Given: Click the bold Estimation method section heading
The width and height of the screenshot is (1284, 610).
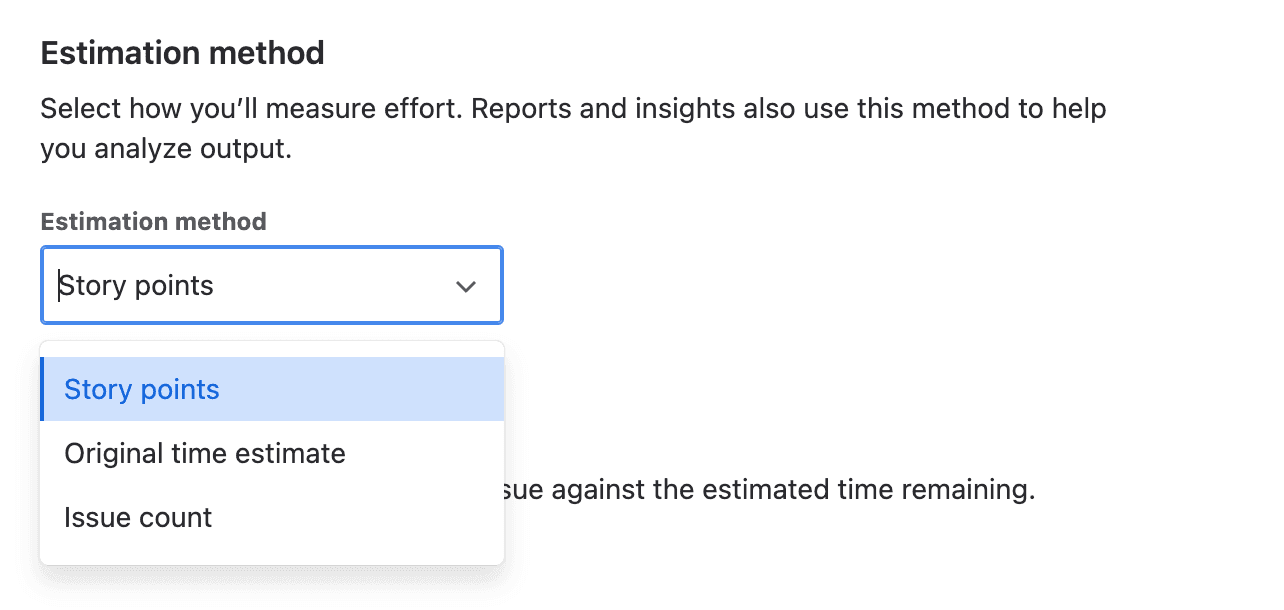Looking at the screenshot, I should 182,52.
